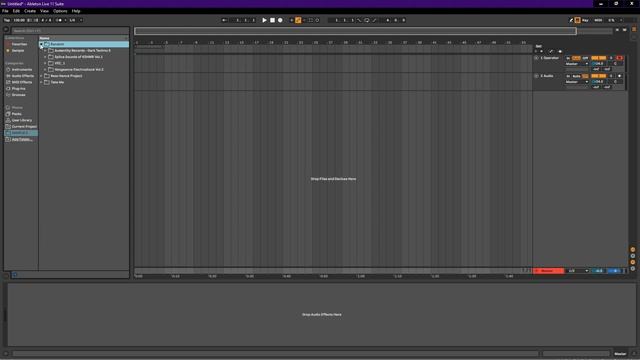Toggle the Punch-In switch
The height and width of the screenshot is (360, 640).
pos(360,20)
